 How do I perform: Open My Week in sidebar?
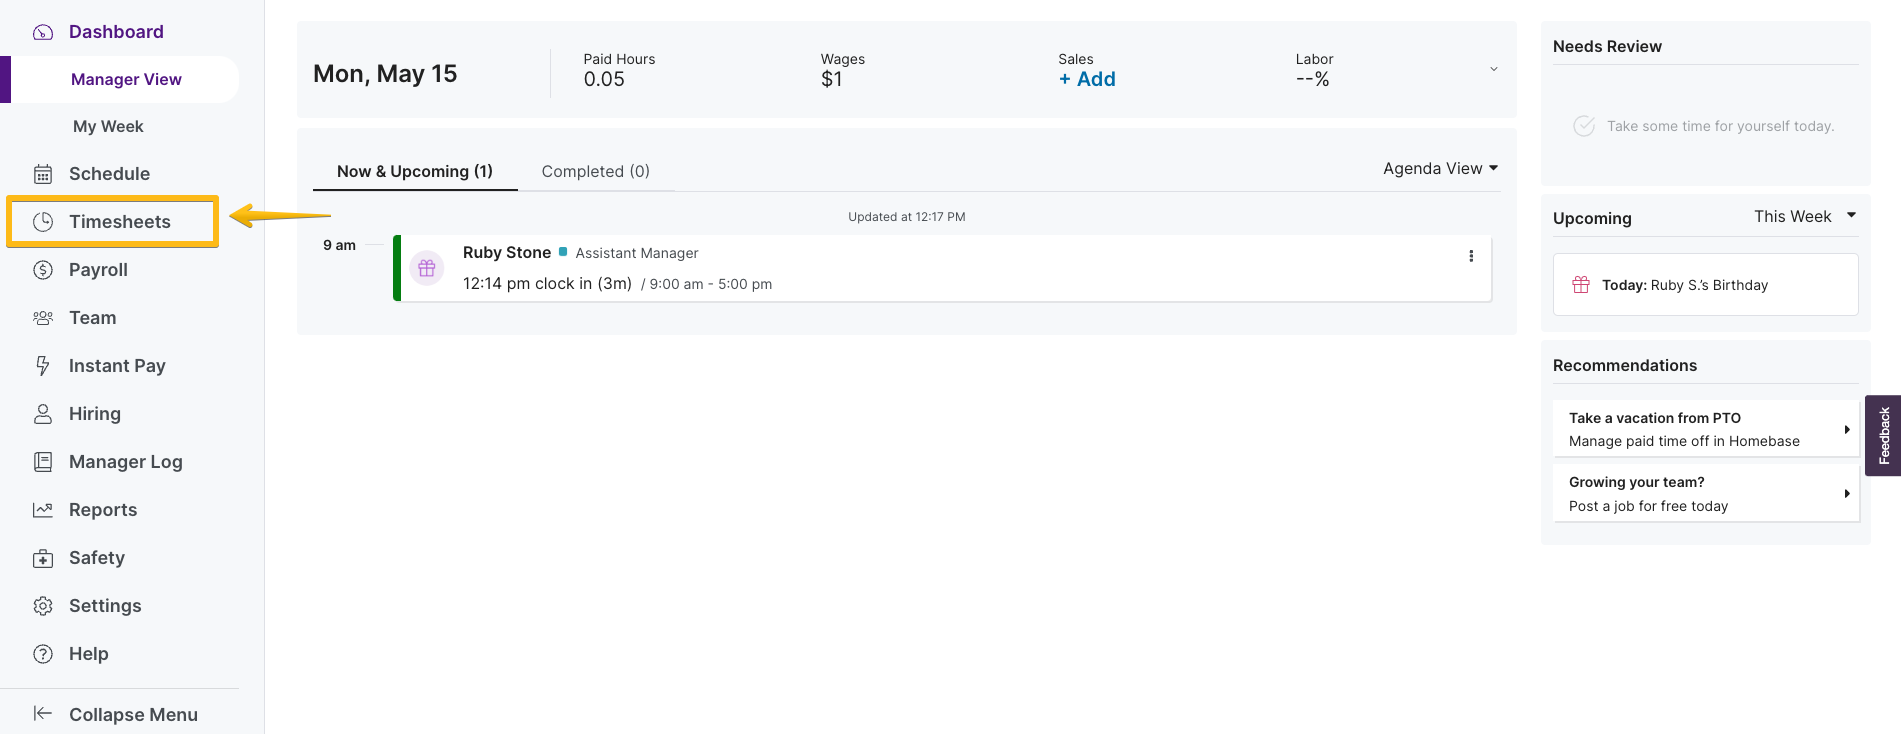coord(108,126)
